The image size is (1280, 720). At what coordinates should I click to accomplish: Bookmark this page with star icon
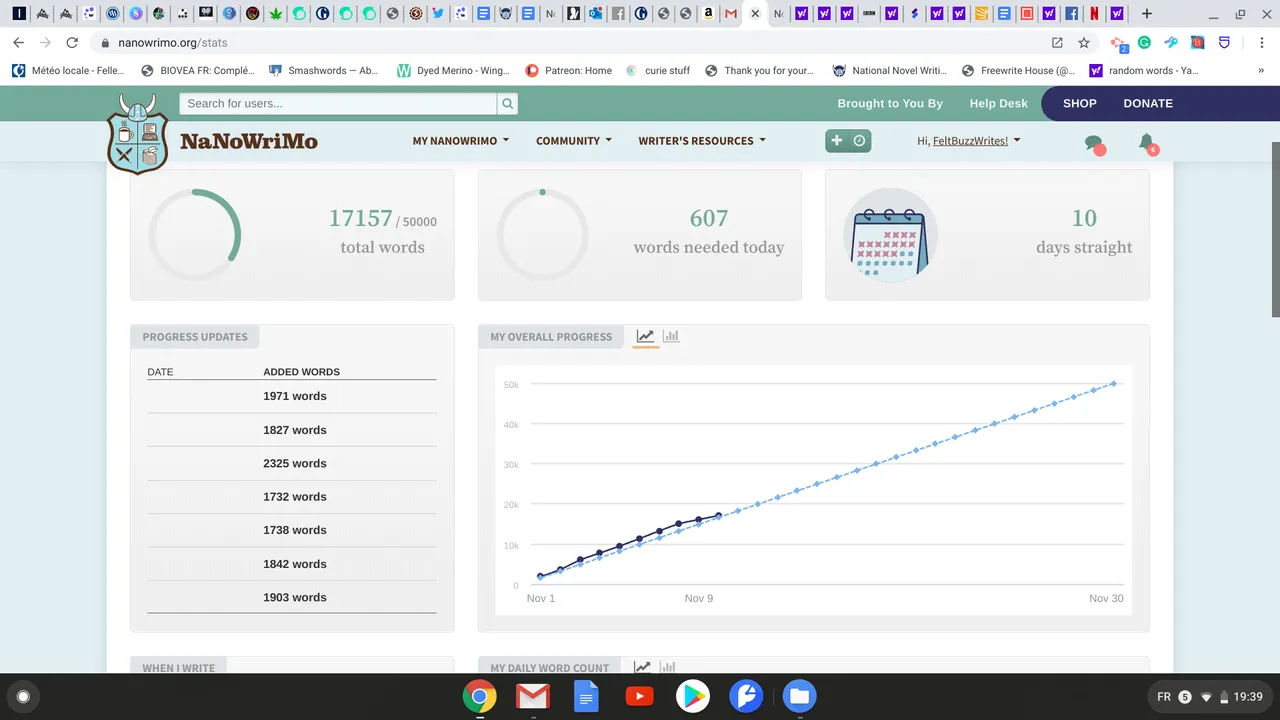(x=1084, y=43)
